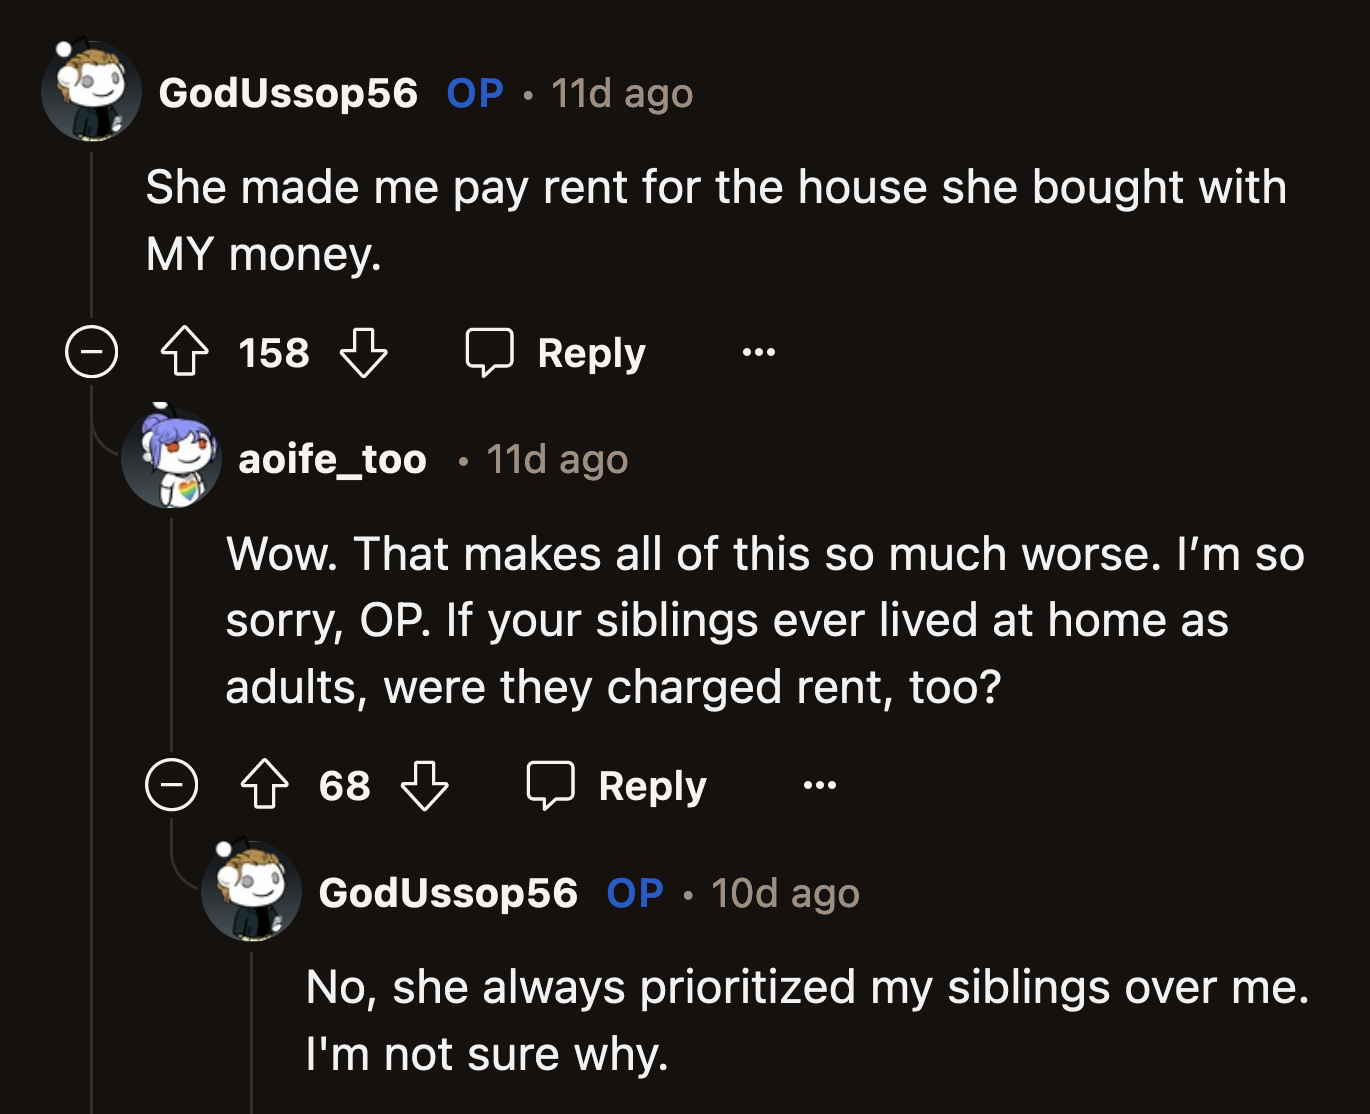Collapse aoife_too's reply thread
The image size is (1370, 1114).
click(x=172, y=785)
